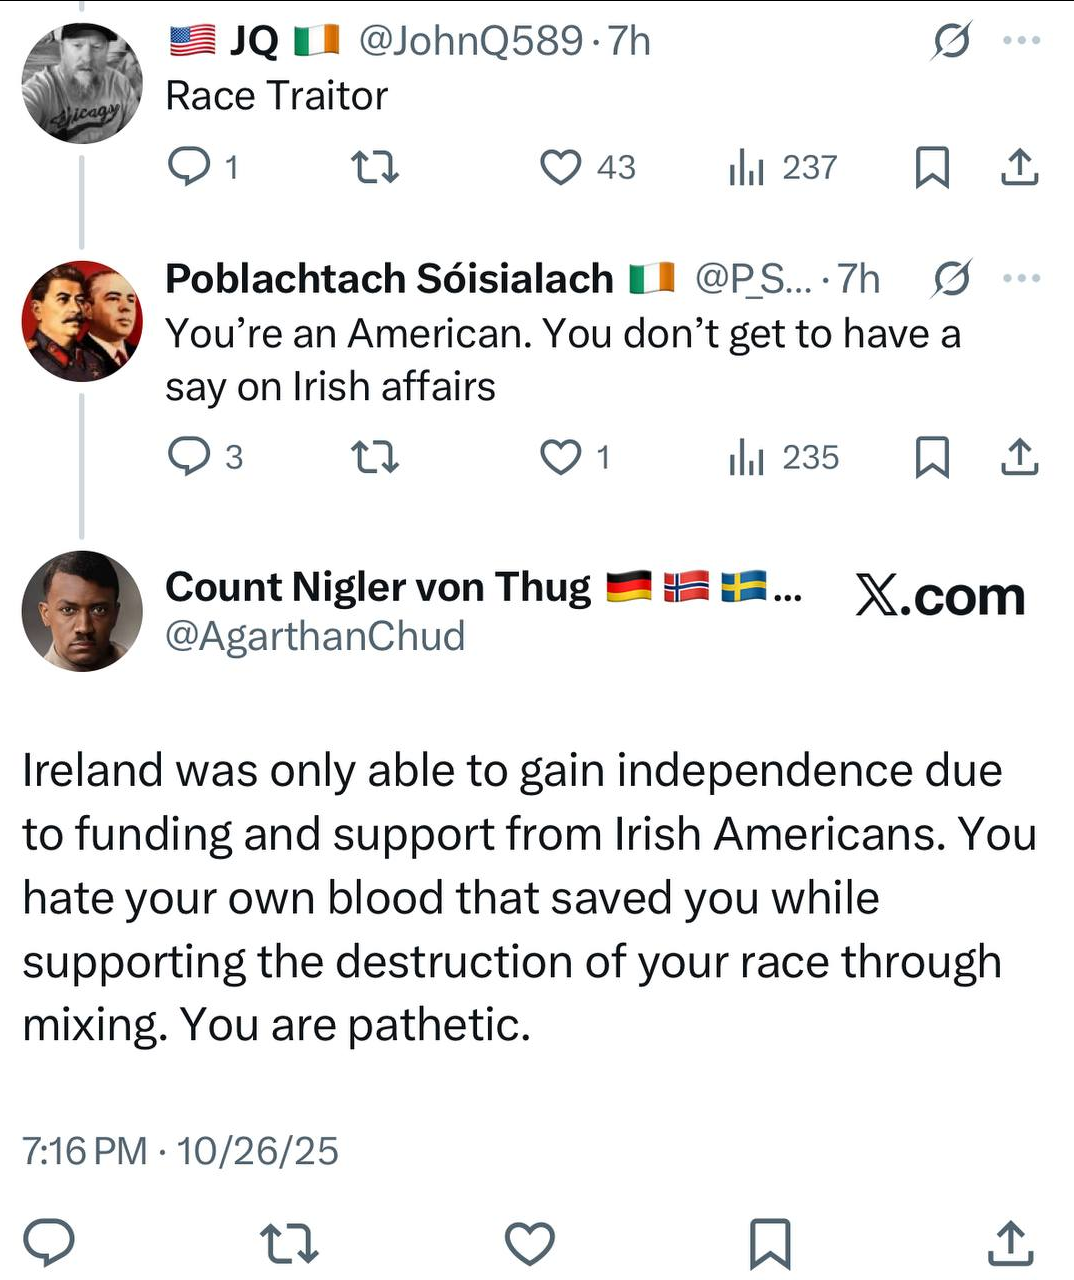Reply to JQ's post
This screenshot has height=1280, width=1074.
[188, 167]
